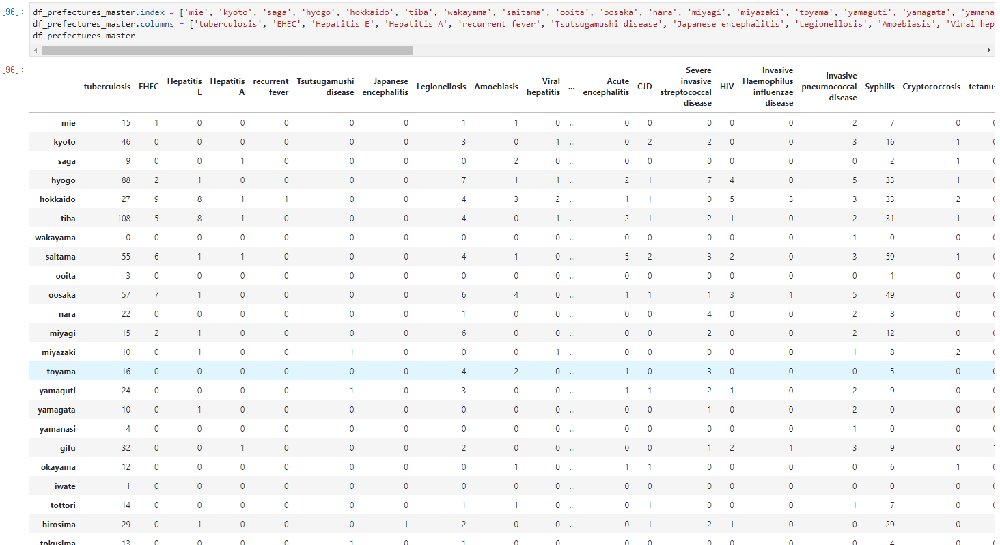
Task: Select the Syphilis column header
Action: (x=880, y=87)
